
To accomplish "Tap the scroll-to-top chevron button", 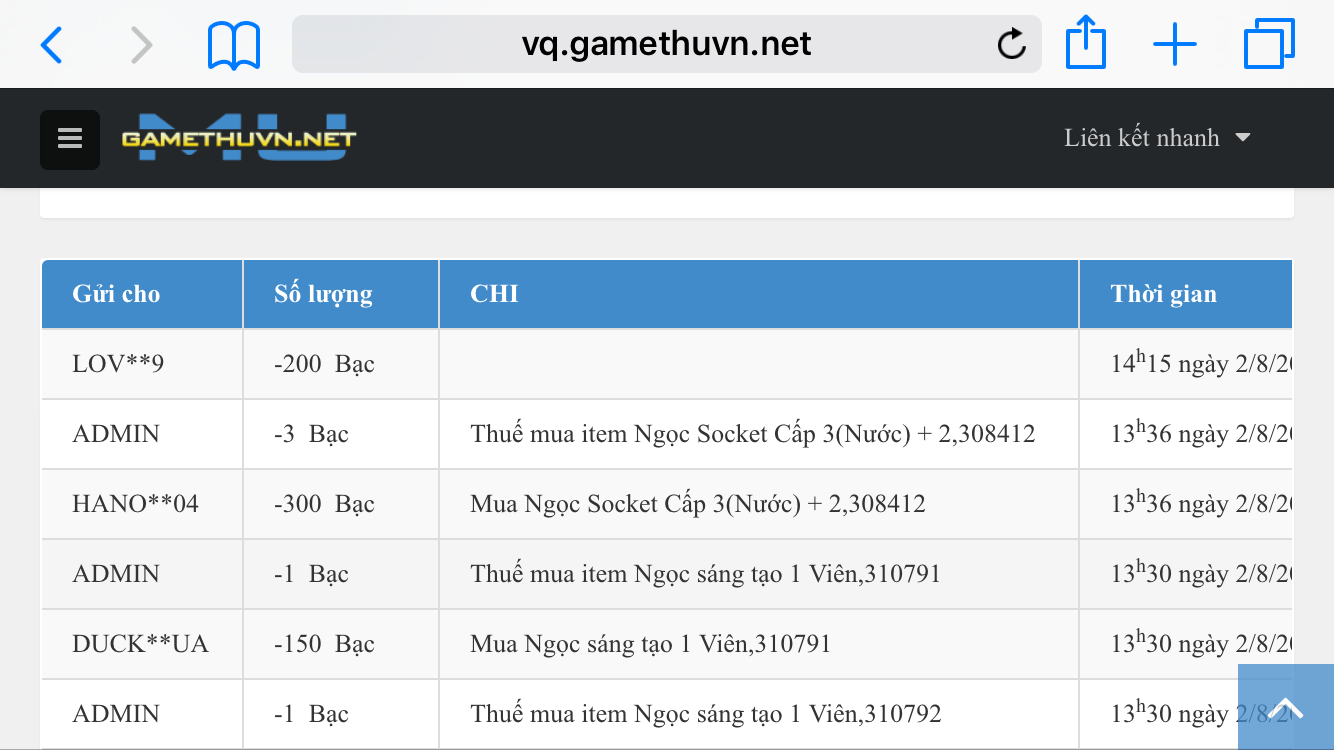I will [x=1285, y=707].
